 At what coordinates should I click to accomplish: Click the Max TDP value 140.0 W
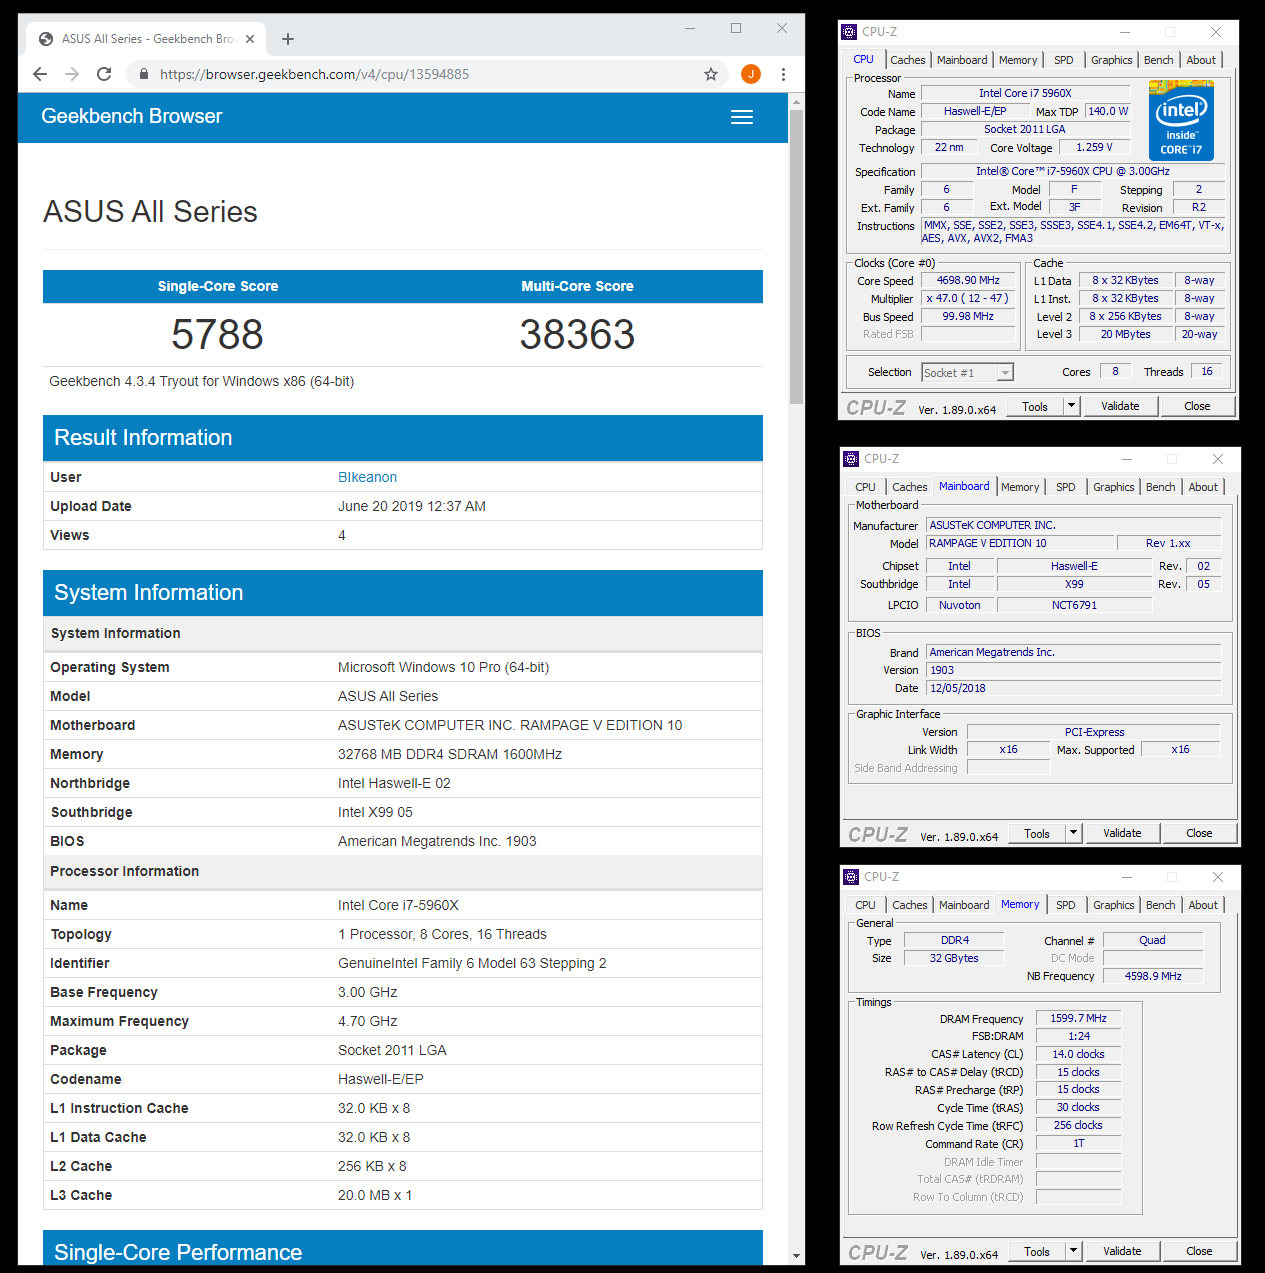pos(1108,111)
